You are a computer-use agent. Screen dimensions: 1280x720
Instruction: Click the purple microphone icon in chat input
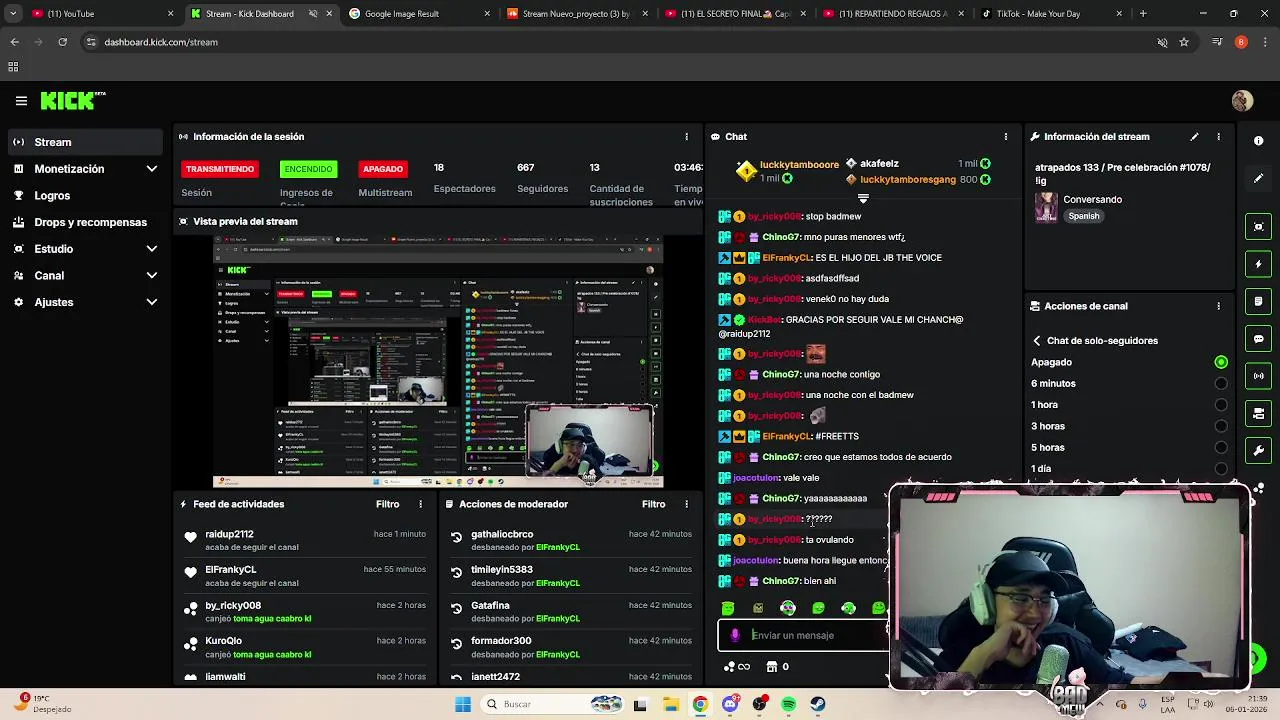click(x=735, y=635)
